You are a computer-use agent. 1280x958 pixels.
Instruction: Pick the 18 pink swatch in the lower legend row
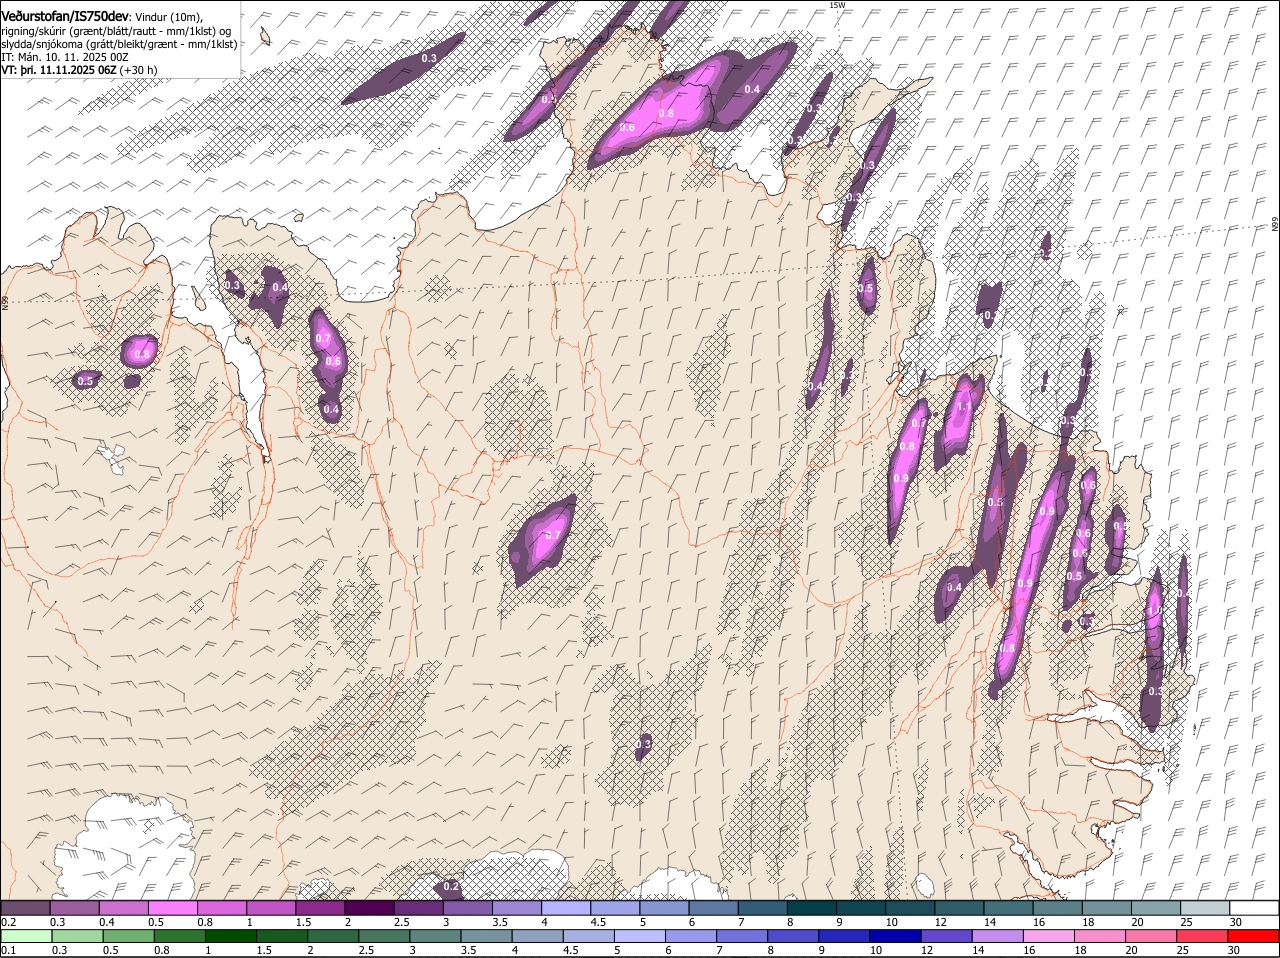1099,936
